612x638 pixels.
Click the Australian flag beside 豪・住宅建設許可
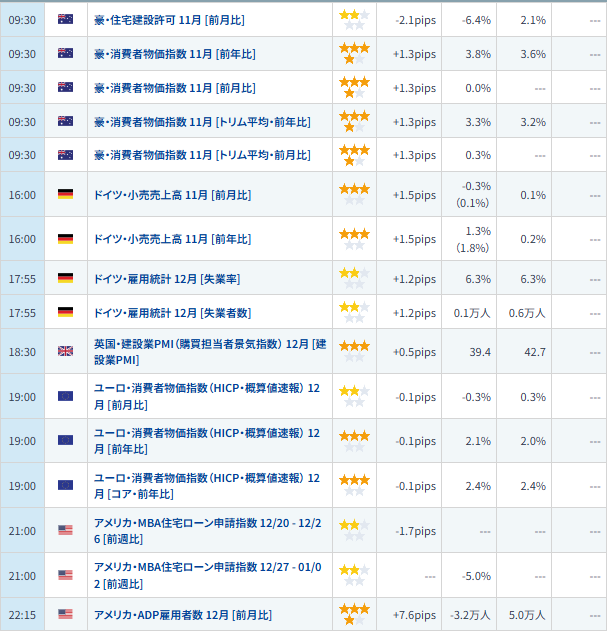coord(65,19)
